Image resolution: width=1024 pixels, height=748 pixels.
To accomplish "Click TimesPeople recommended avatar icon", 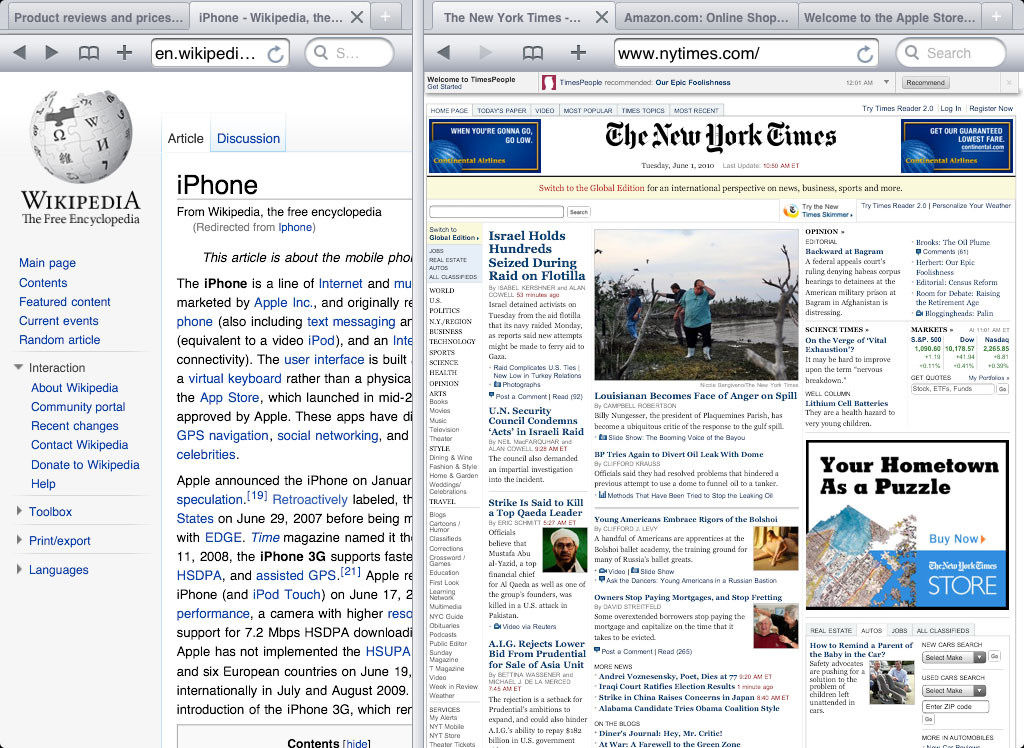I will click(549, 82).
